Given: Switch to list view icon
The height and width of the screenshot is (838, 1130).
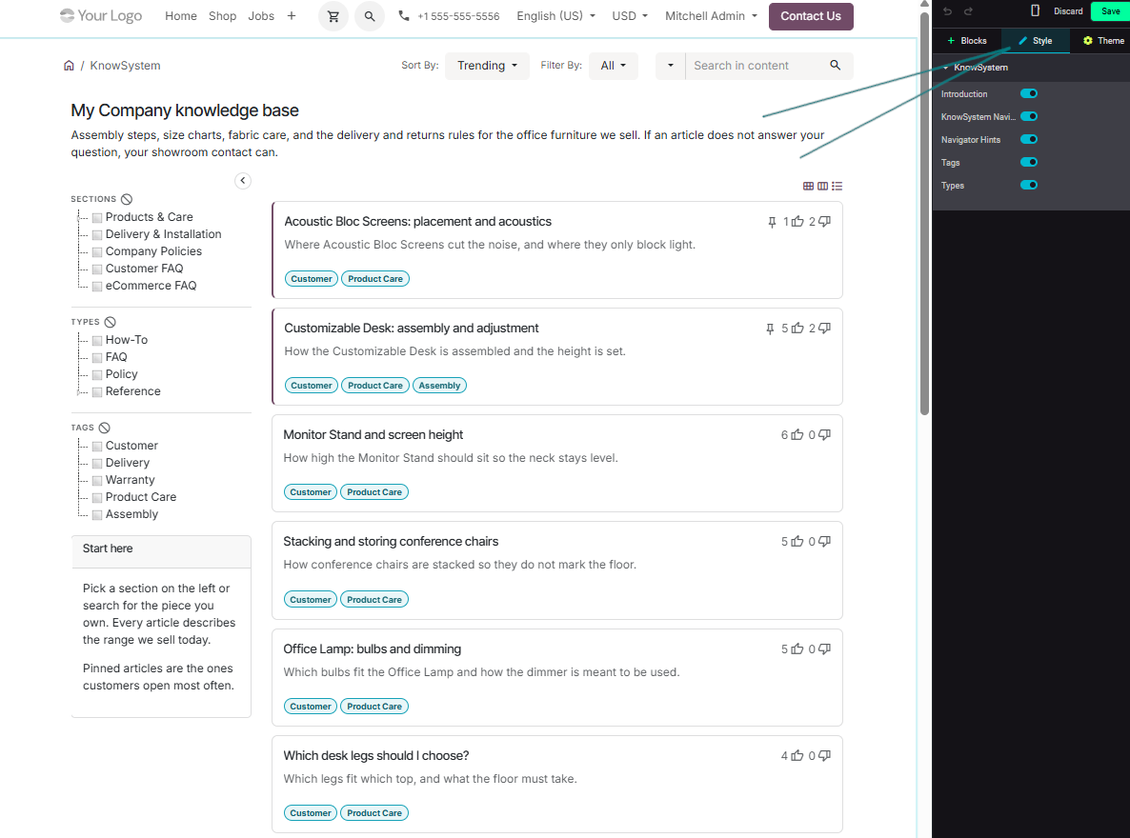Looking at the screenshot, I should [837, 186].
